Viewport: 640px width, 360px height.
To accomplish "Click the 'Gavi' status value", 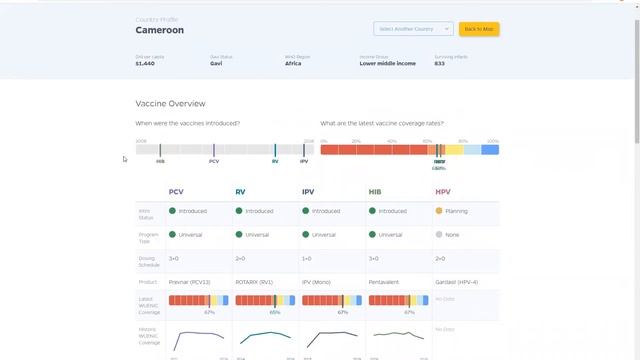I will 216,64.
